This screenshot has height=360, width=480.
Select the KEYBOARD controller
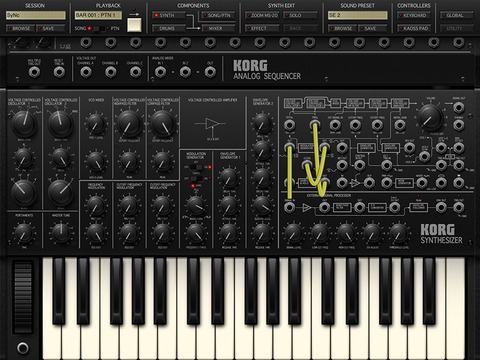pyautogui.click(x=414, y=15)
